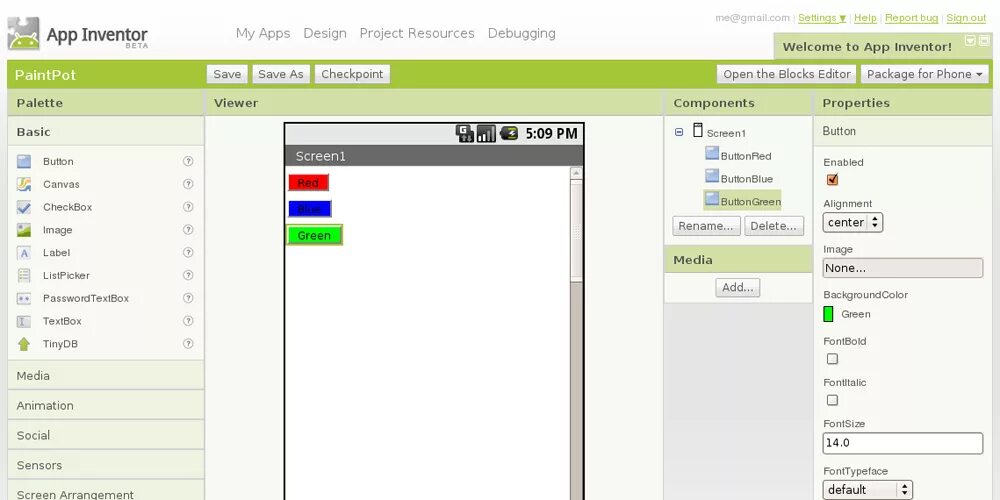The image size is (1000, 500).
Task: Enable the FontItalic checkbox
Action: (832, 401)
